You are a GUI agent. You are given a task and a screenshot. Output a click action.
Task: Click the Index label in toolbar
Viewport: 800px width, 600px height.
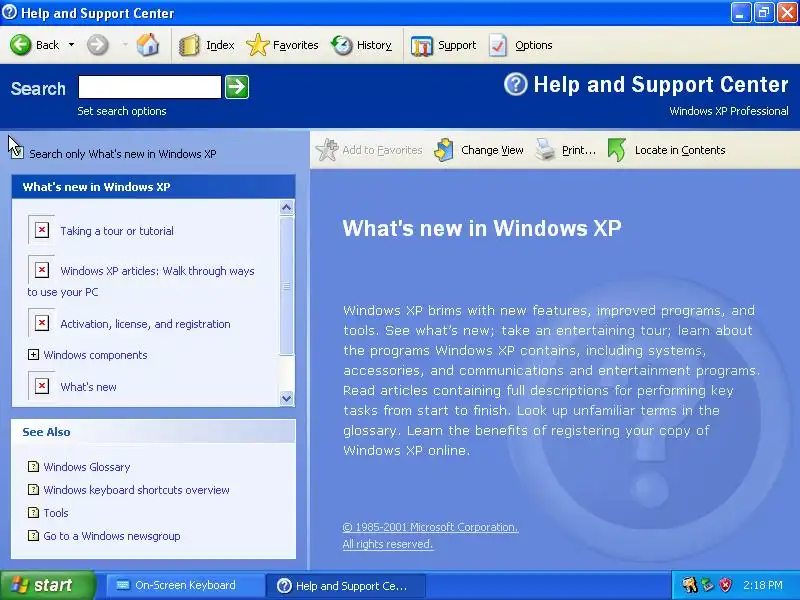220,45
